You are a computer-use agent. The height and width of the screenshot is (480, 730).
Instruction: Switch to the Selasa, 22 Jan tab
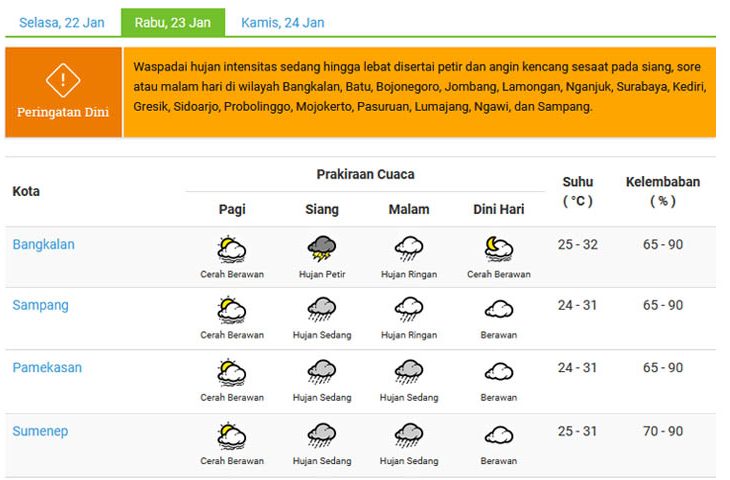[x=62, y=22]
